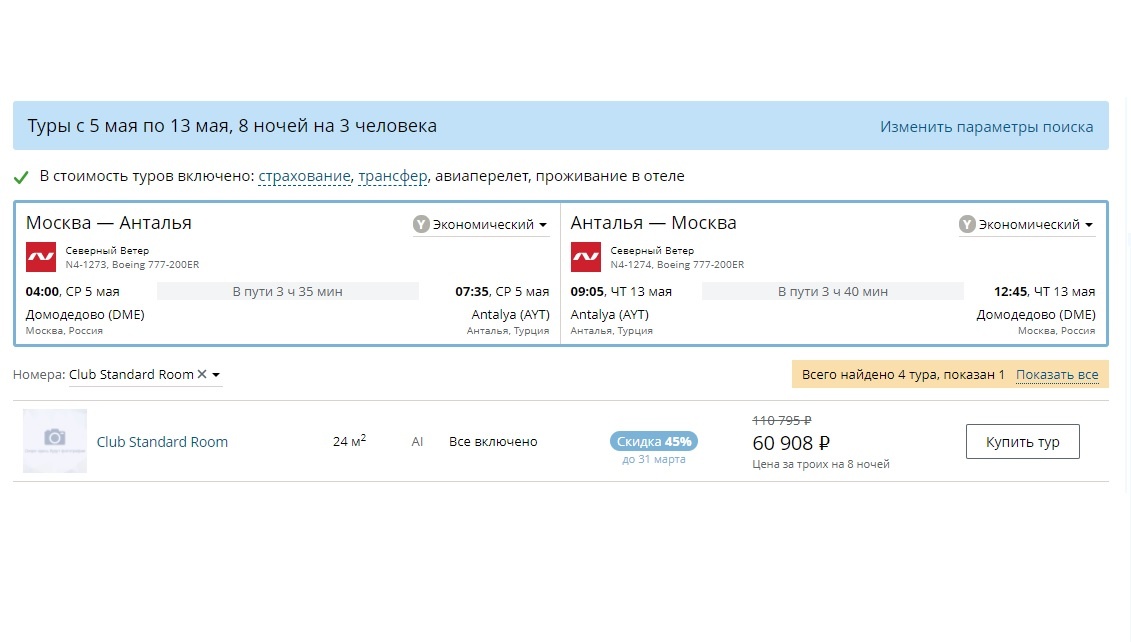Click departure time 04:00, СР 5 мая
The height and width of the screenshot is (642, 1131).
[73, 291]
